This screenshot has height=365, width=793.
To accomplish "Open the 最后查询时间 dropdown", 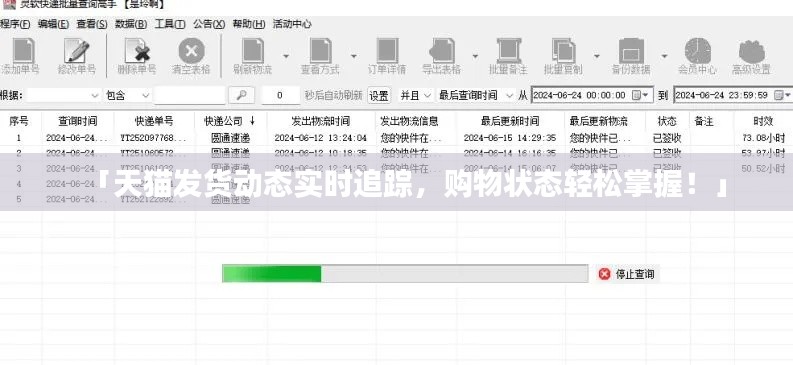I will [509, 95].
